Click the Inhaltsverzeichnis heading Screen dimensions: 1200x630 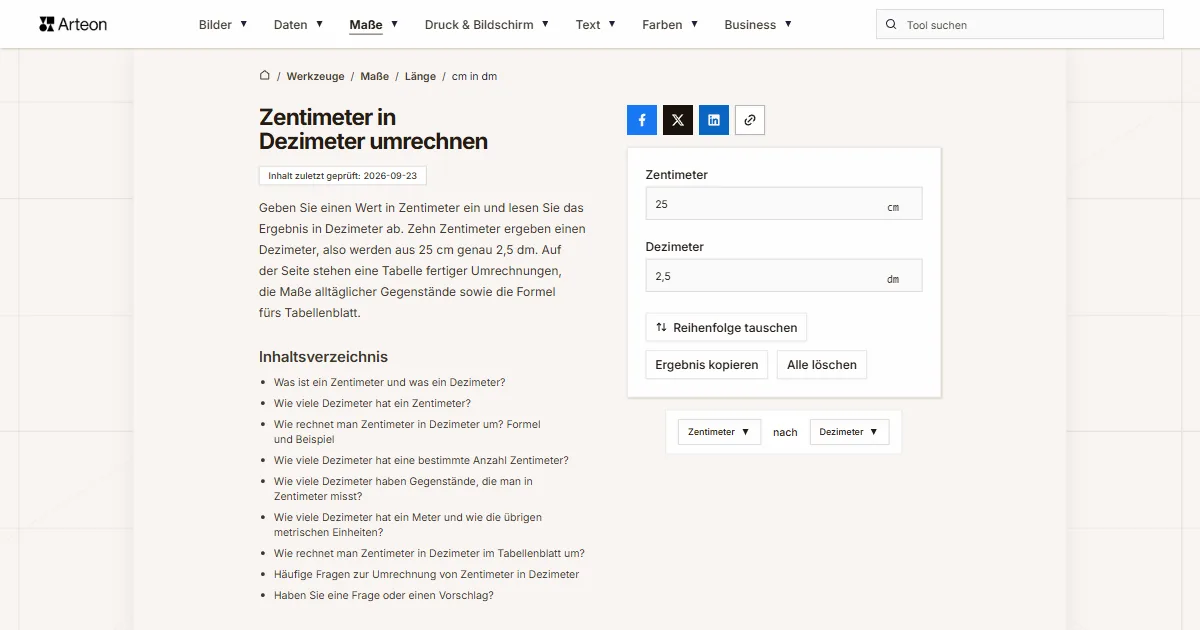click(x=323, y=357)
